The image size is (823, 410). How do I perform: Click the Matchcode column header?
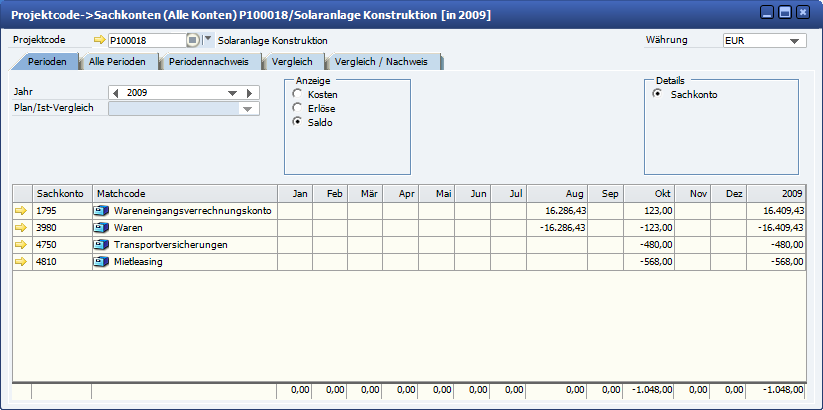[x=185, y=194]
